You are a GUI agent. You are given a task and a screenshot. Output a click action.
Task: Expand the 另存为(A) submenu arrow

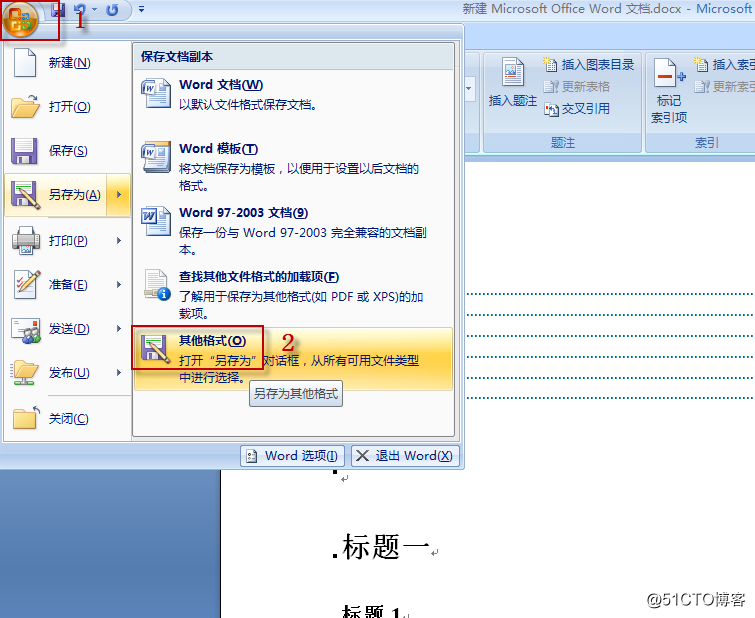(x=118, y=195)
